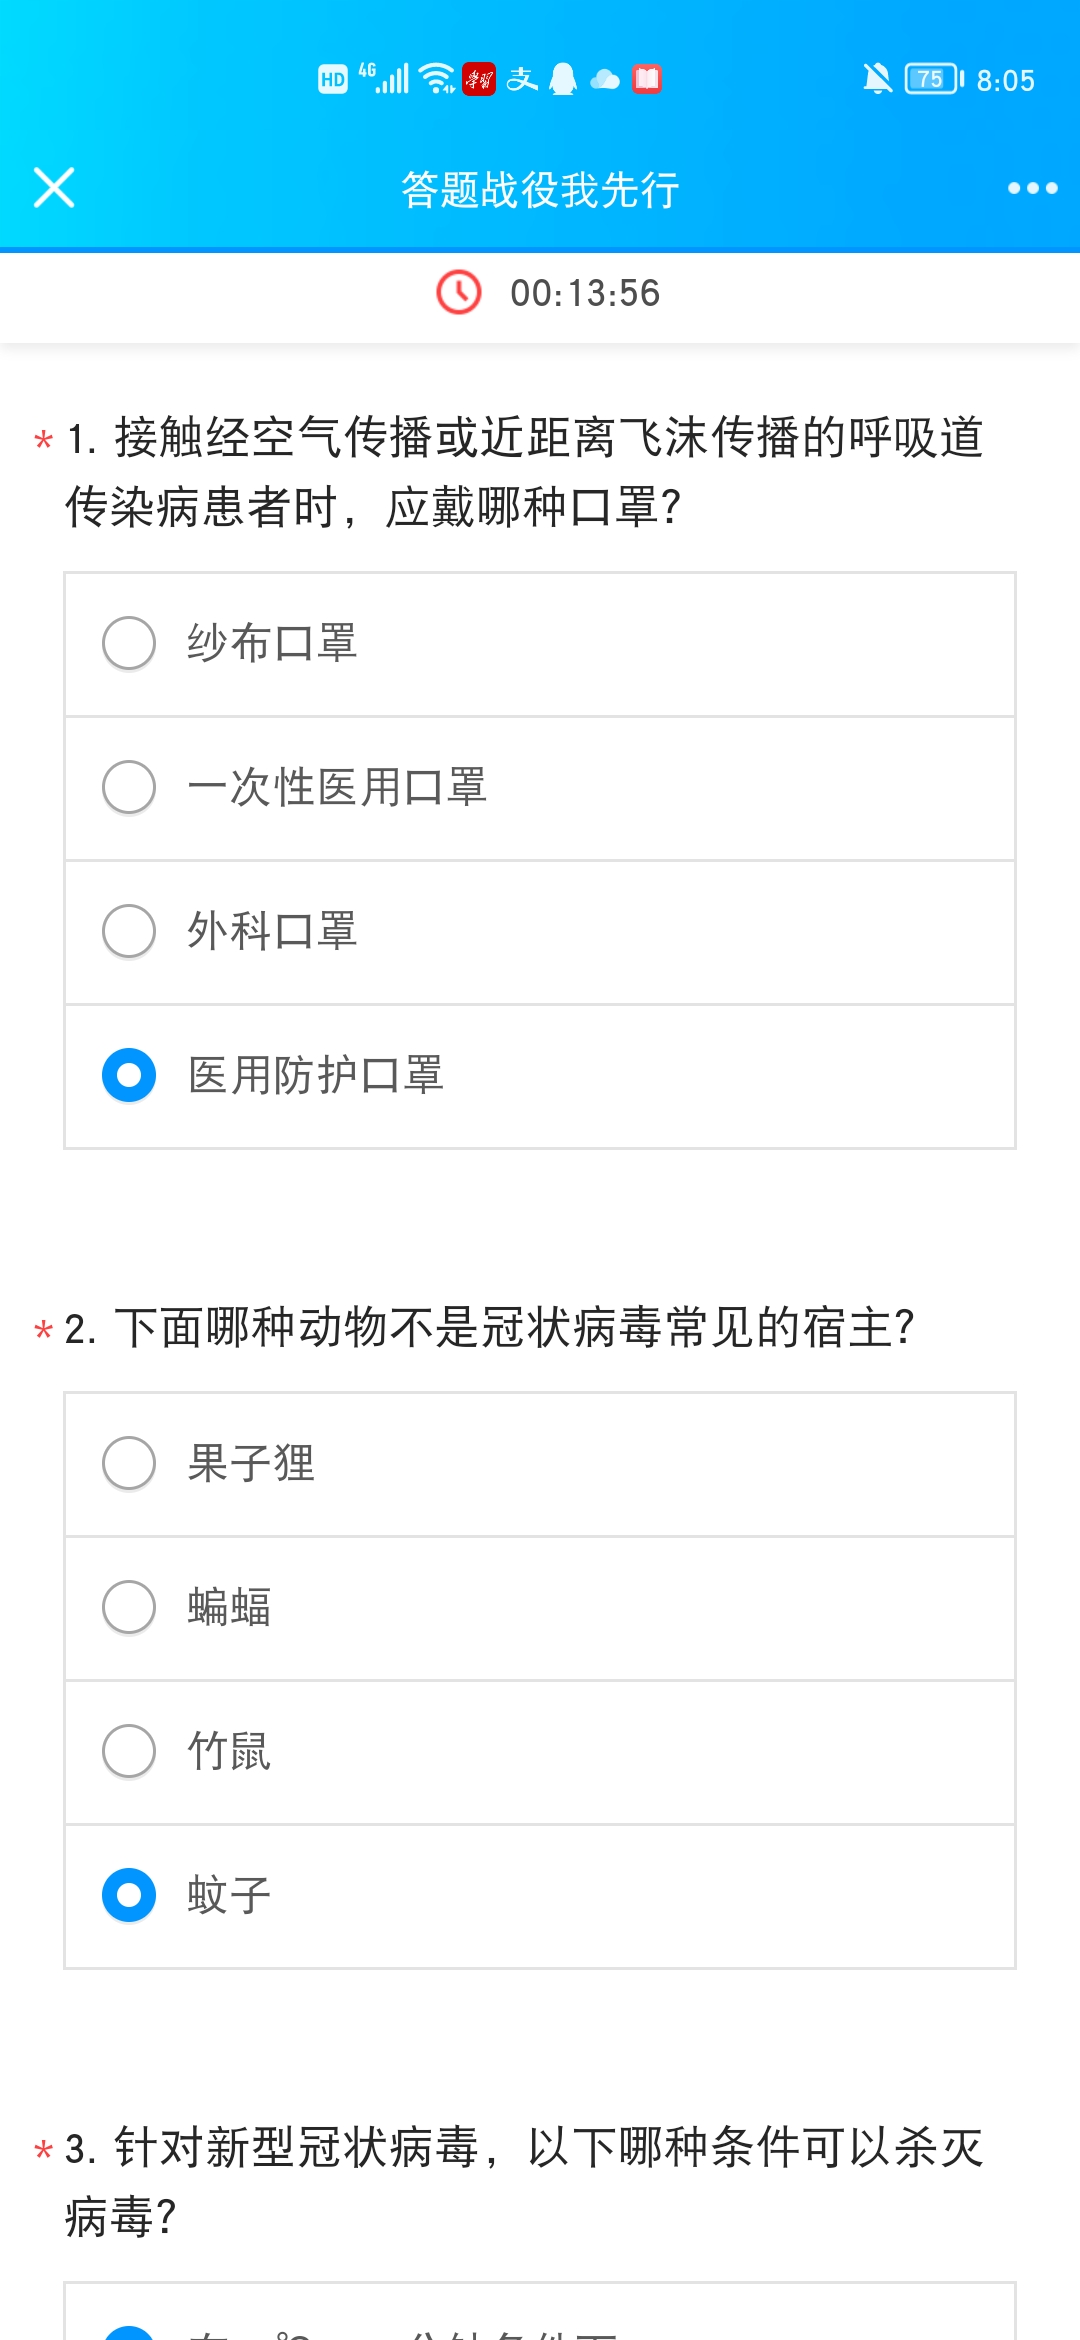Tap the Alipay notification icon
1080x2340 pixels.
point(522,78)
